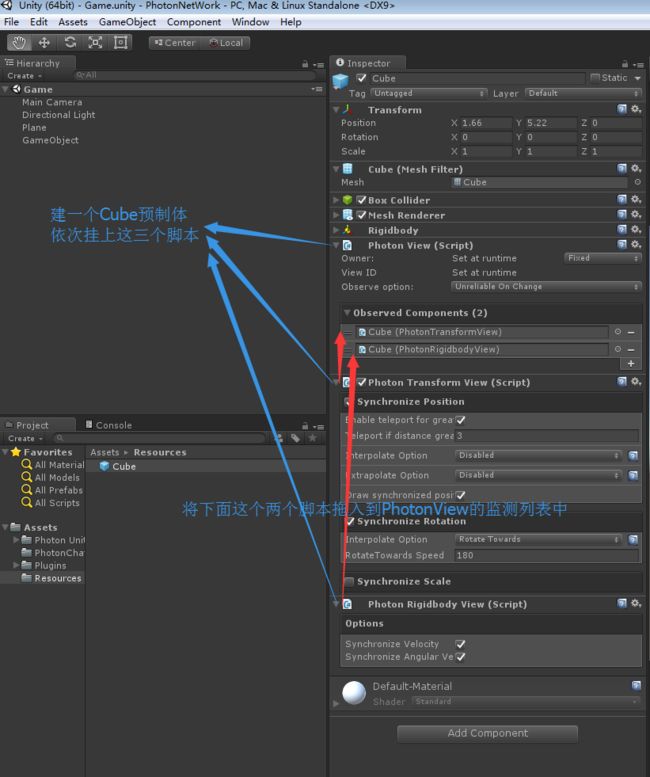Screen dimensions: 650x777
Task: Open Observe option Unreliable On Change dropdown
Action: (x=546, y=286)
